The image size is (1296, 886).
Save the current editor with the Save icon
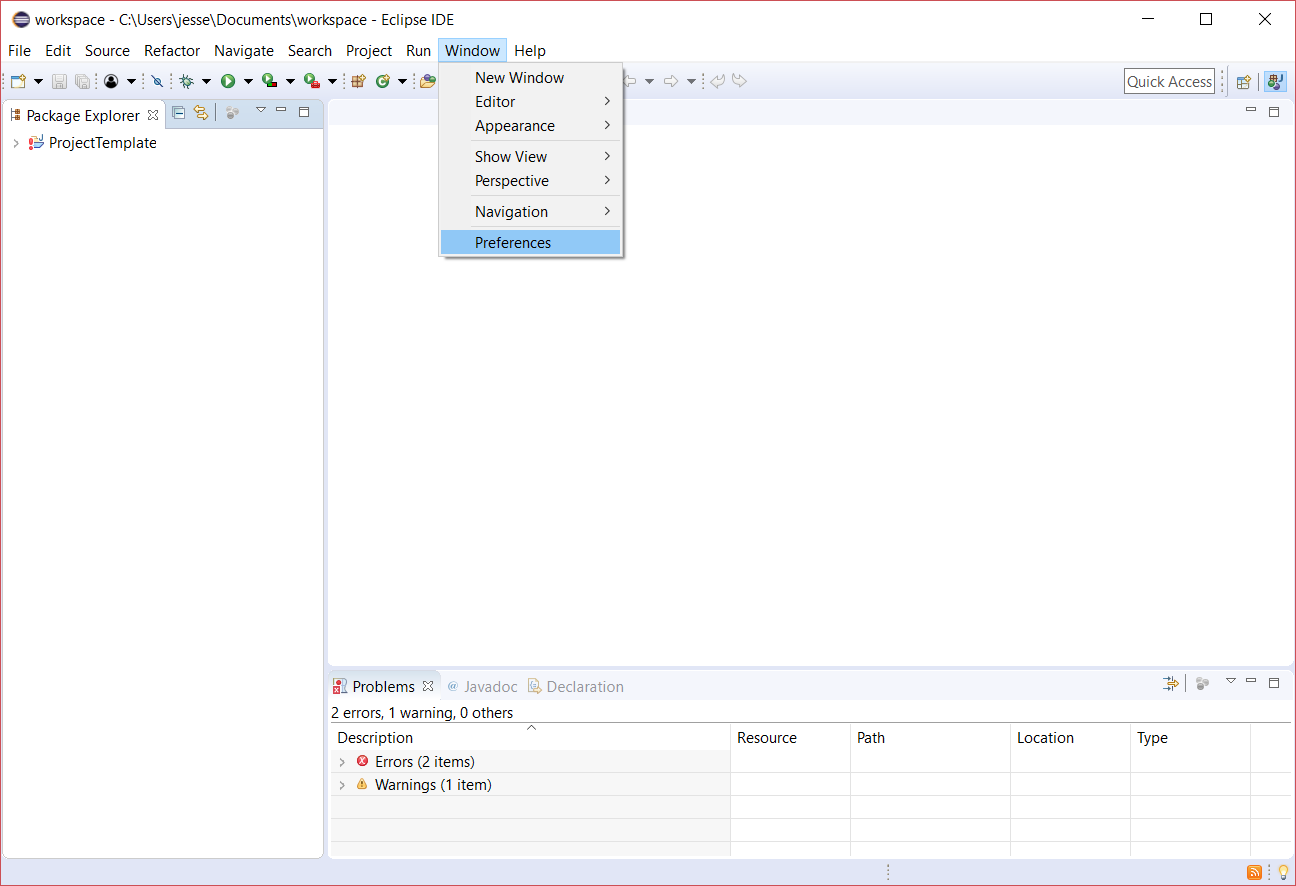pos(59,80)
